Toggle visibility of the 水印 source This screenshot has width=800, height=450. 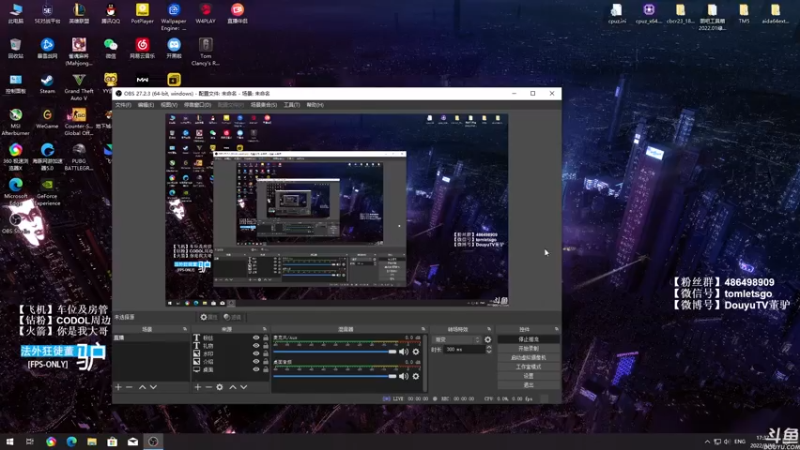256,354
